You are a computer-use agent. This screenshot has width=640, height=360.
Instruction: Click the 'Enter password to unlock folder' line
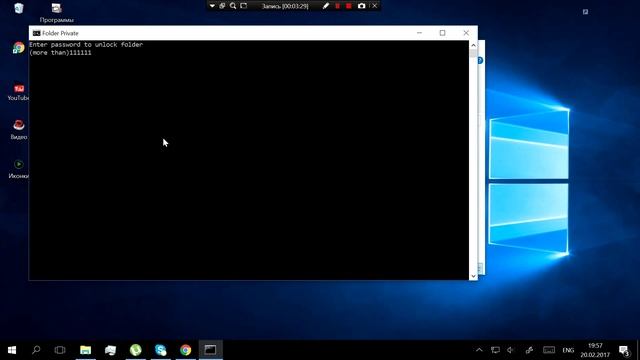(x=86, y=44)
